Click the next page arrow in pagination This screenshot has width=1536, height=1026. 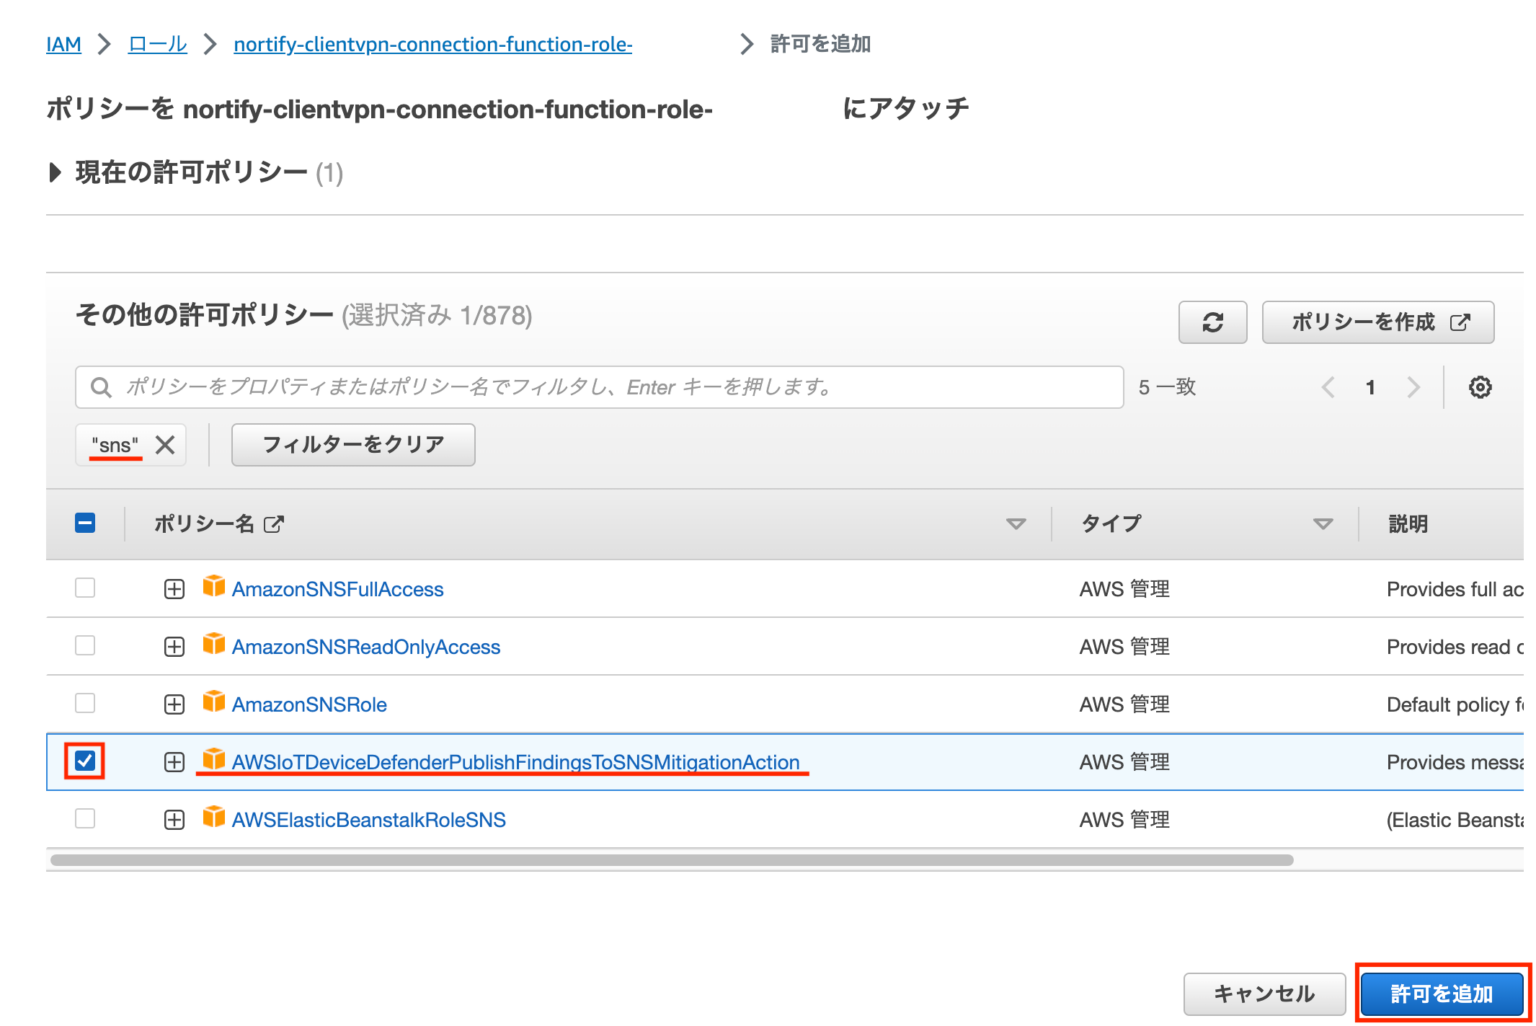(x=1413, y=387)
